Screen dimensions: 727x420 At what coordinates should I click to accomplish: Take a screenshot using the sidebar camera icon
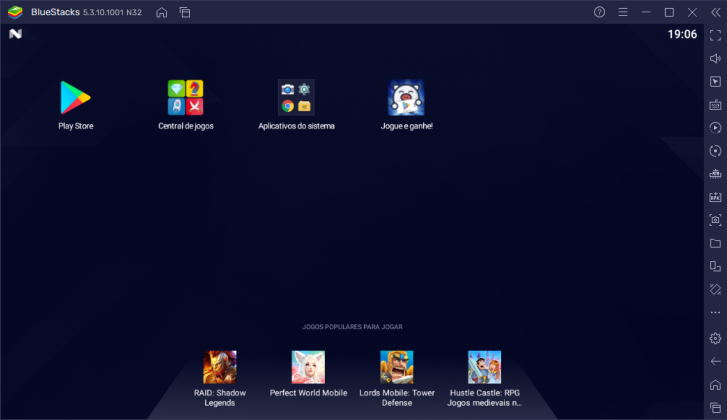pos(715,220)
